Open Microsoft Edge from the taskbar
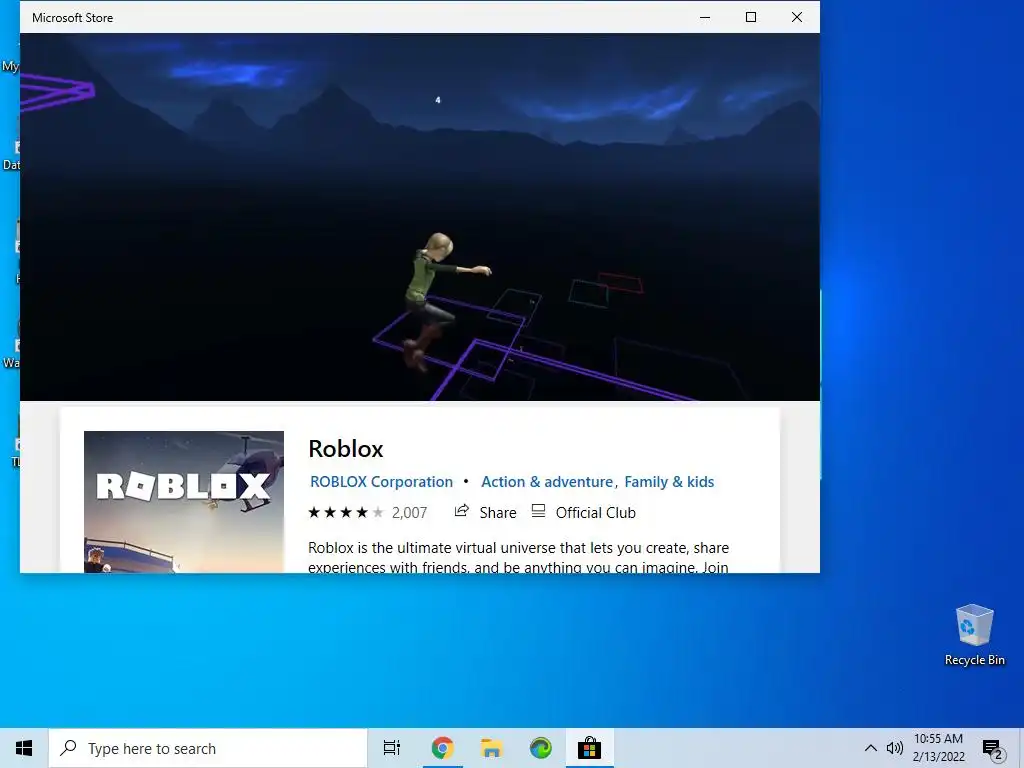This screenshot has height=768, width=1024. click(x=540, y=748)
